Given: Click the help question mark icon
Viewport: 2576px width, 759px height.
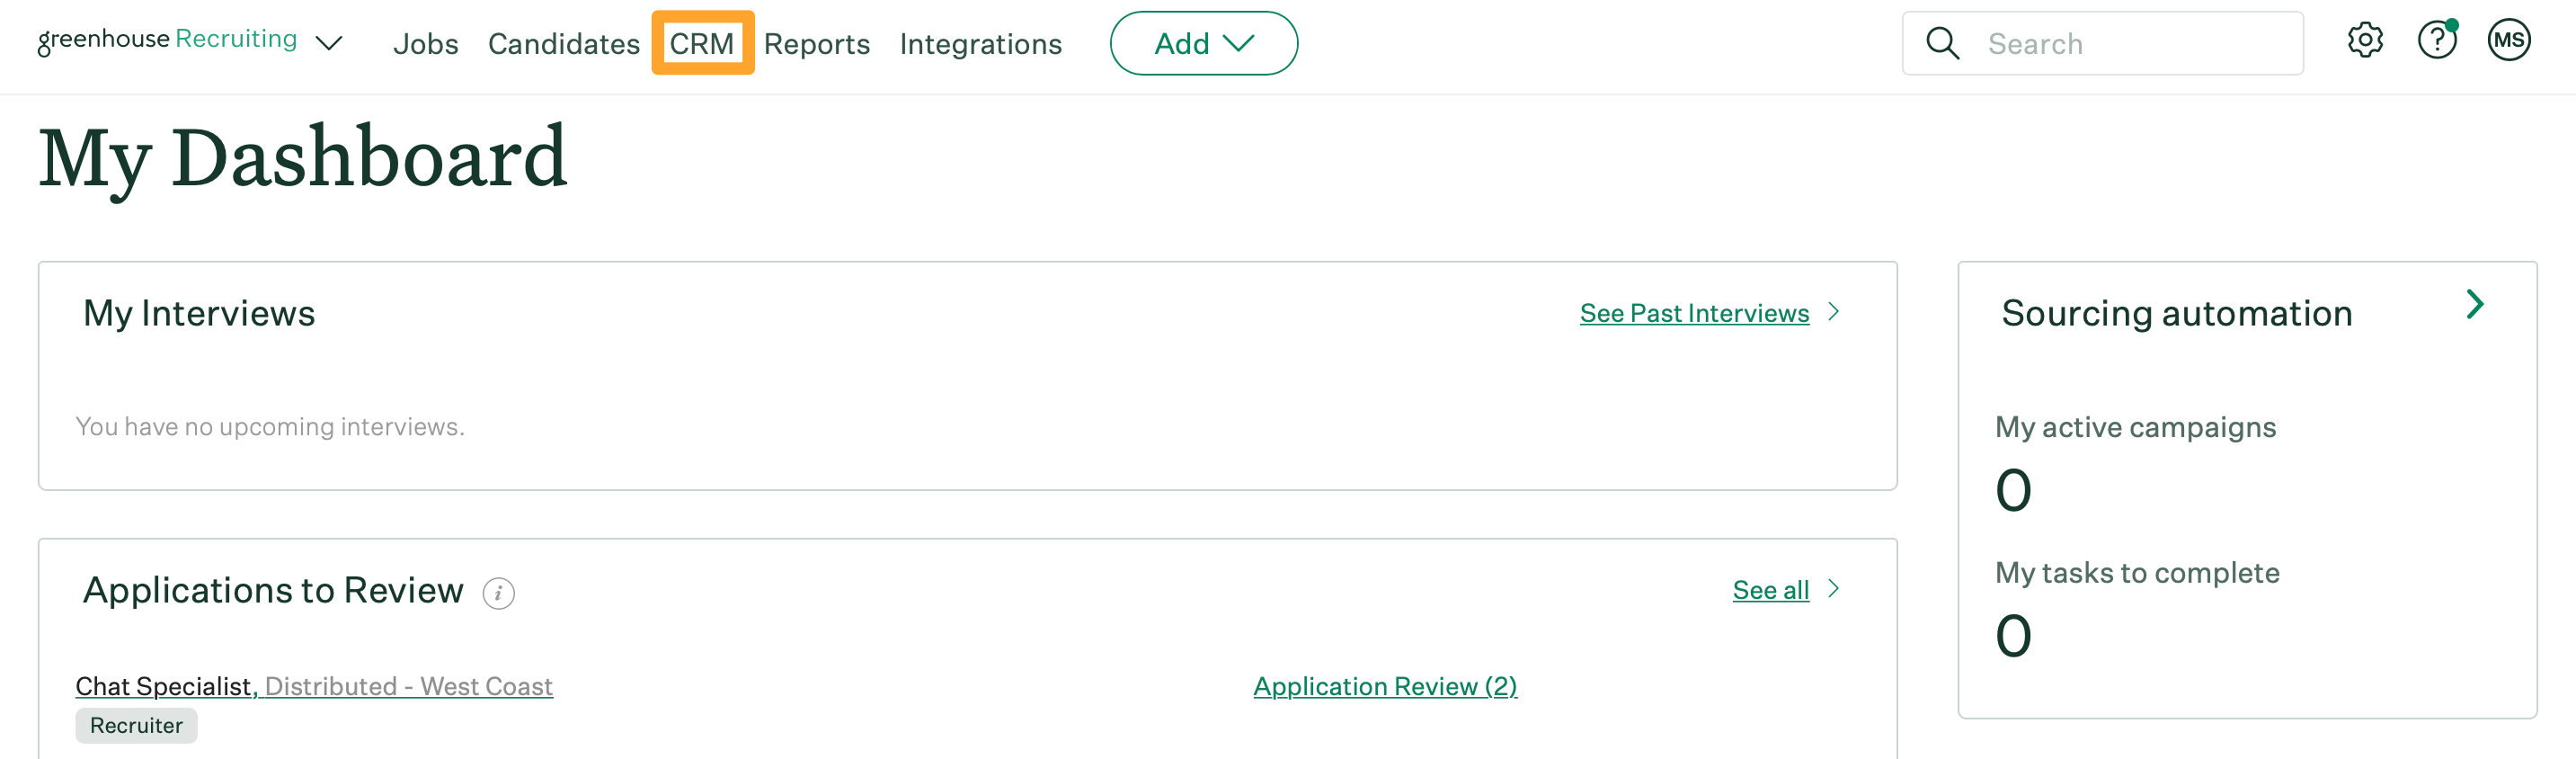Looking at the screenshot, I should [x=2438, y=40].
